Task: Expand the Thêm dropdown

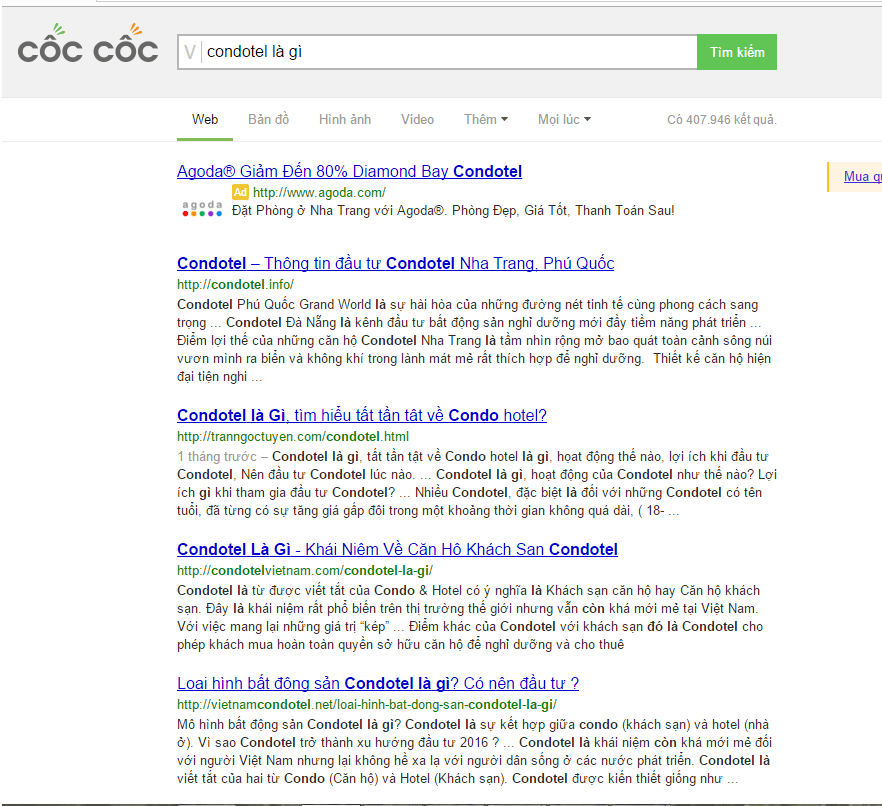Action: (x=485, y=119)
